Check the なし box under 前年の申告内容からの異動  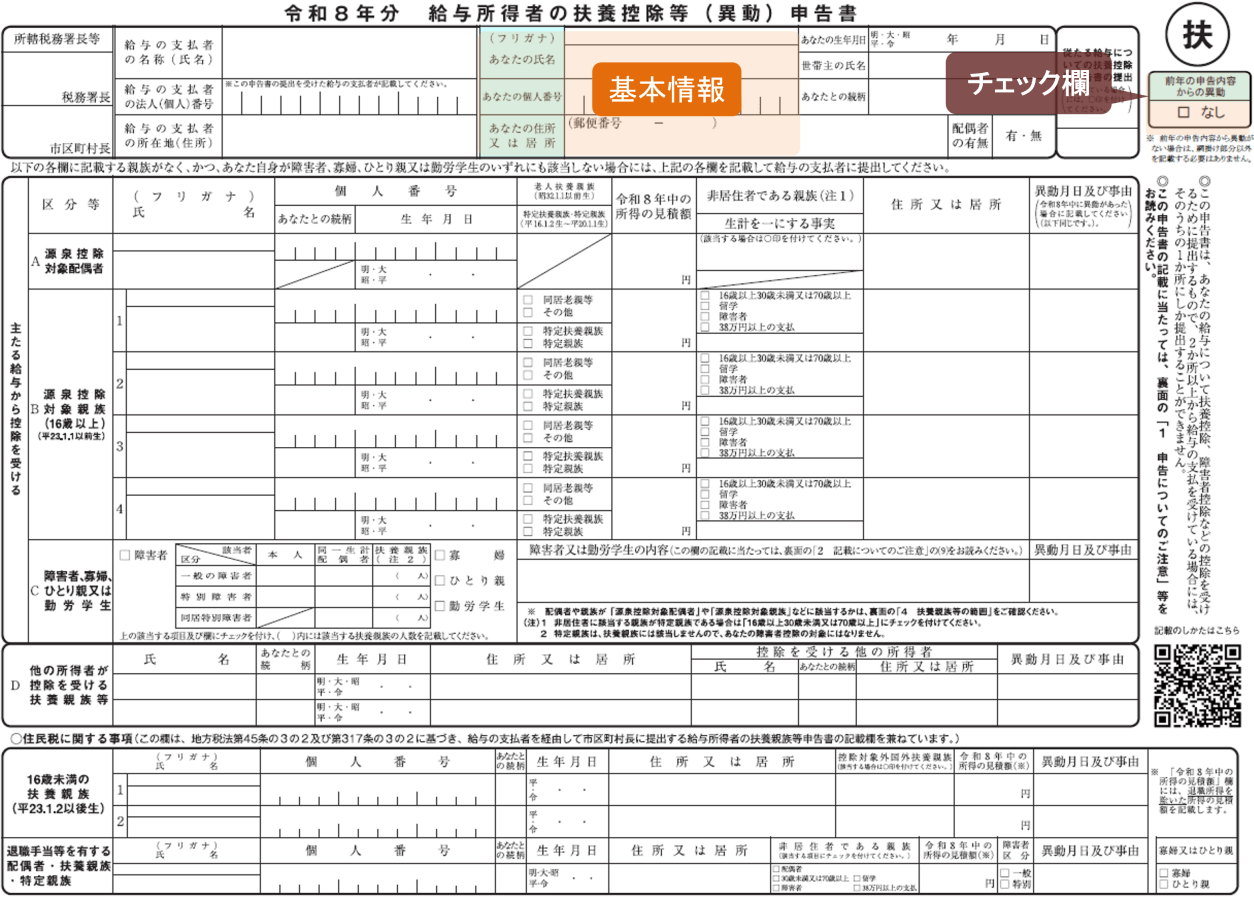[x=1184, y=113]
